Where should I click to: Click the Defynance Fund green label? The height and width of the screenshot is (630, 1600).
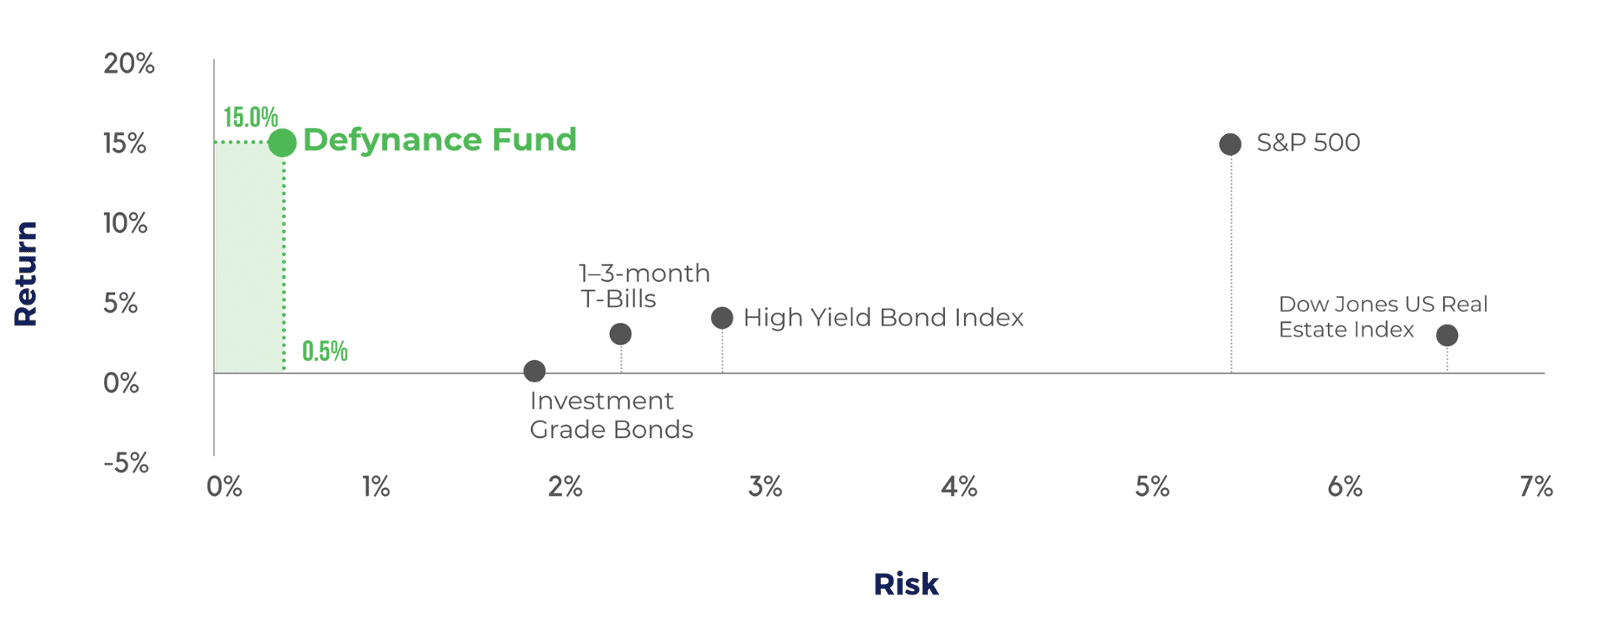[440, 139]
